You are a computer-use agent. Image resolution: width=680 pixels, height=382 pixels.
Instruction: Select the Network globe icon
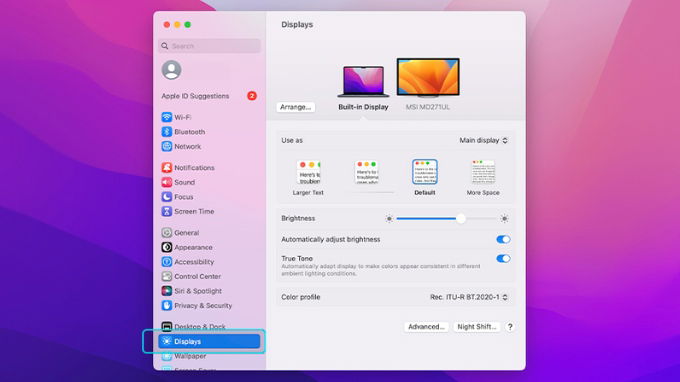click(167, 146)
